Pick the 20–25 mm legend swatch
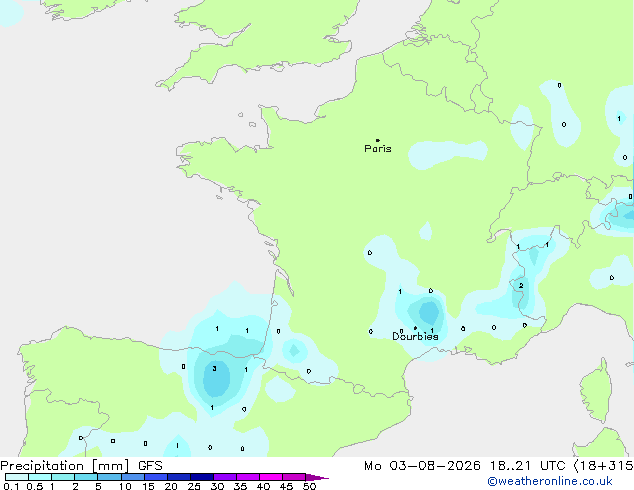The image size is (634, 490). pos(179,477)
